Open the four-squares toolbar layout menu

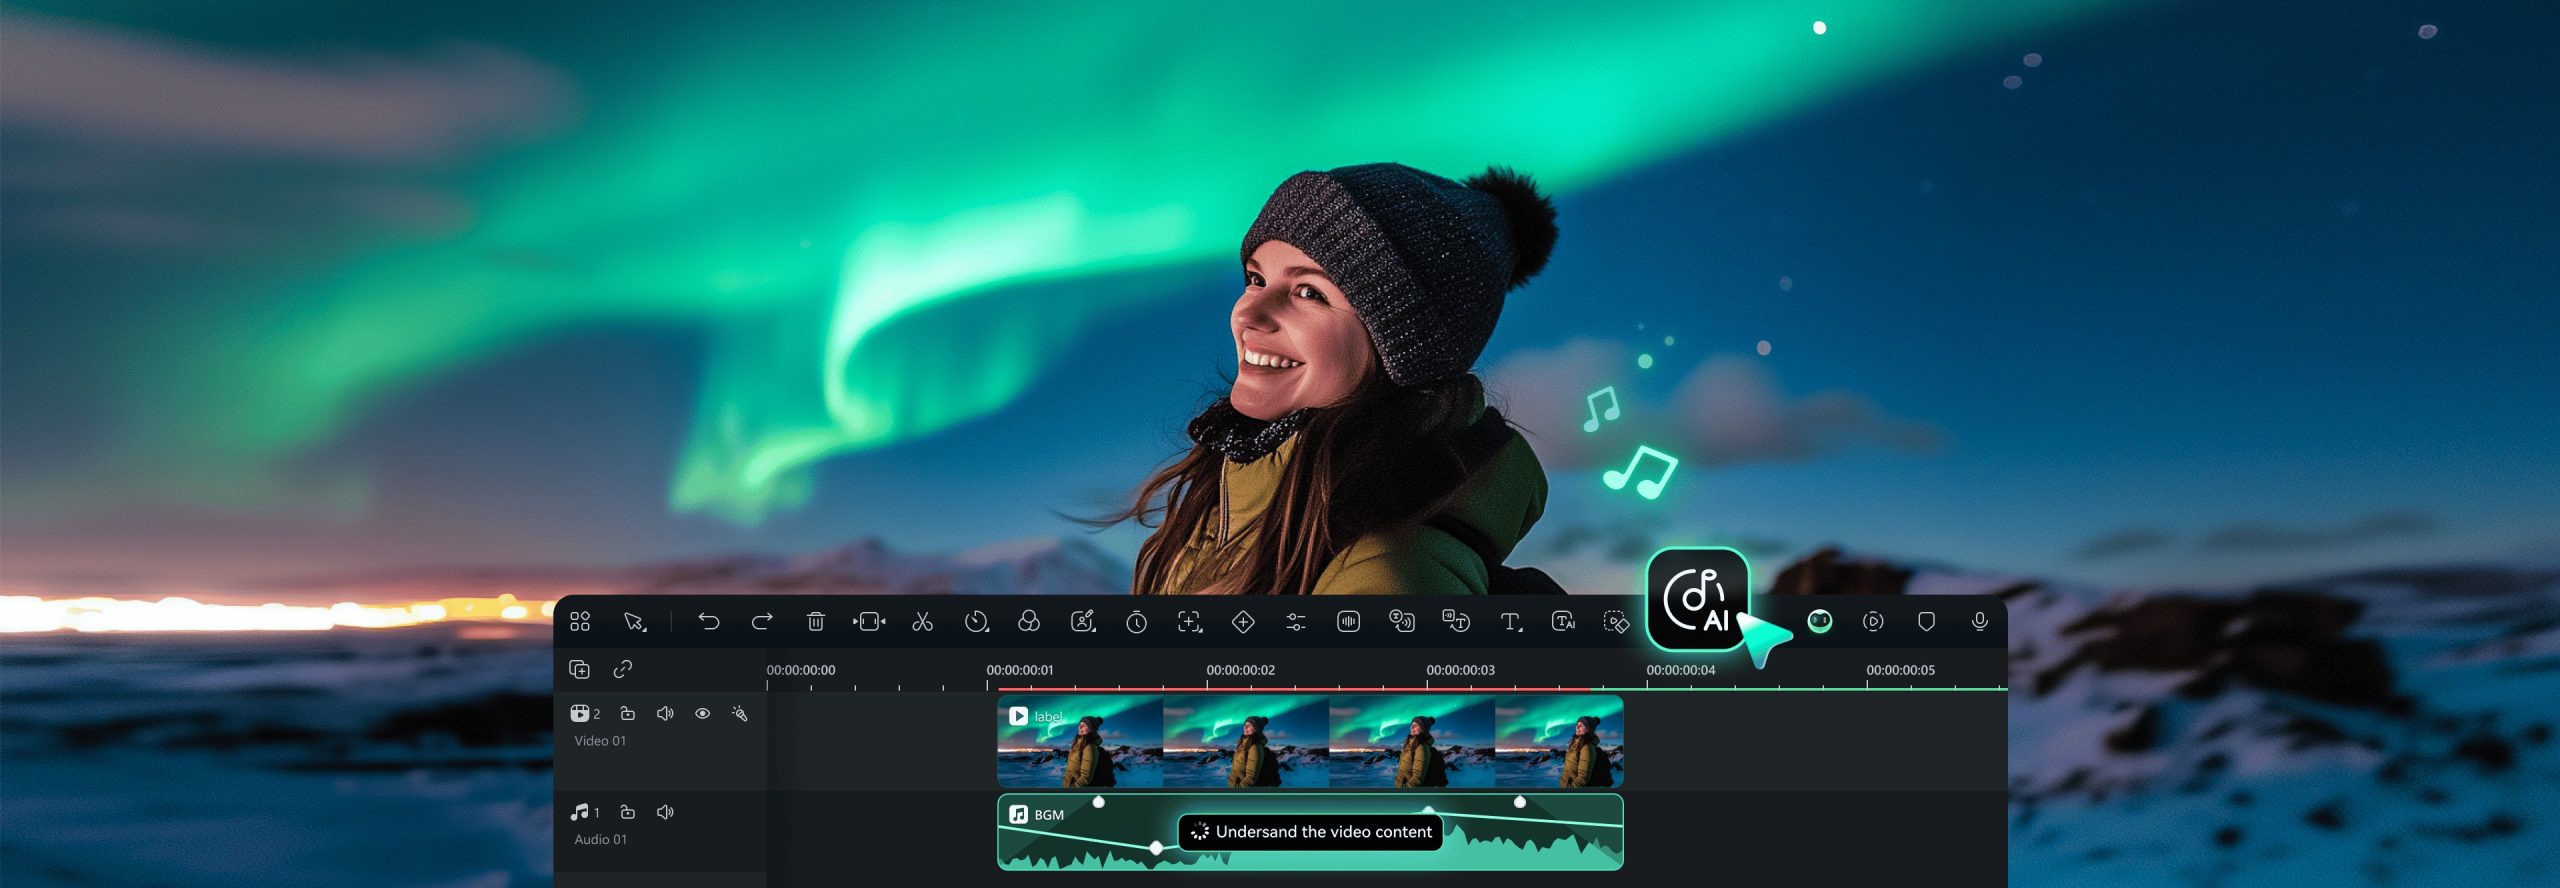click(580, 622)
